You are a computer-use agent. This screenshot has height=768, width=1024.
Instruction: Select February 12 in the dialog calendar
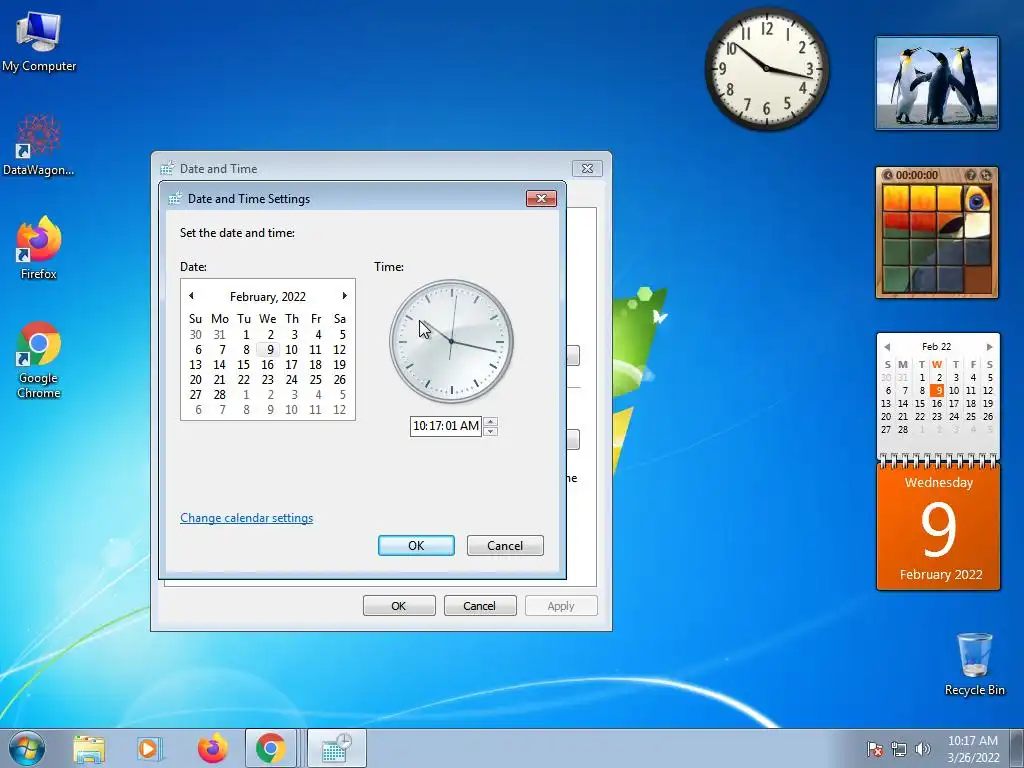pos(340,349)
